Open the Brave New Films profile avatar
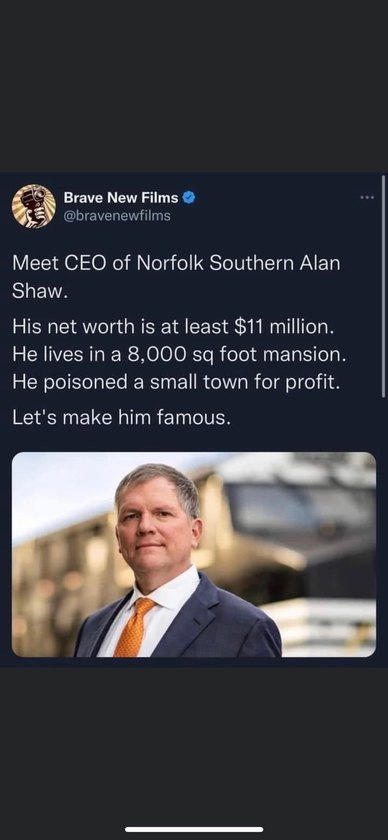The width and height of the screenshot is (388, 840). point(34,206)
